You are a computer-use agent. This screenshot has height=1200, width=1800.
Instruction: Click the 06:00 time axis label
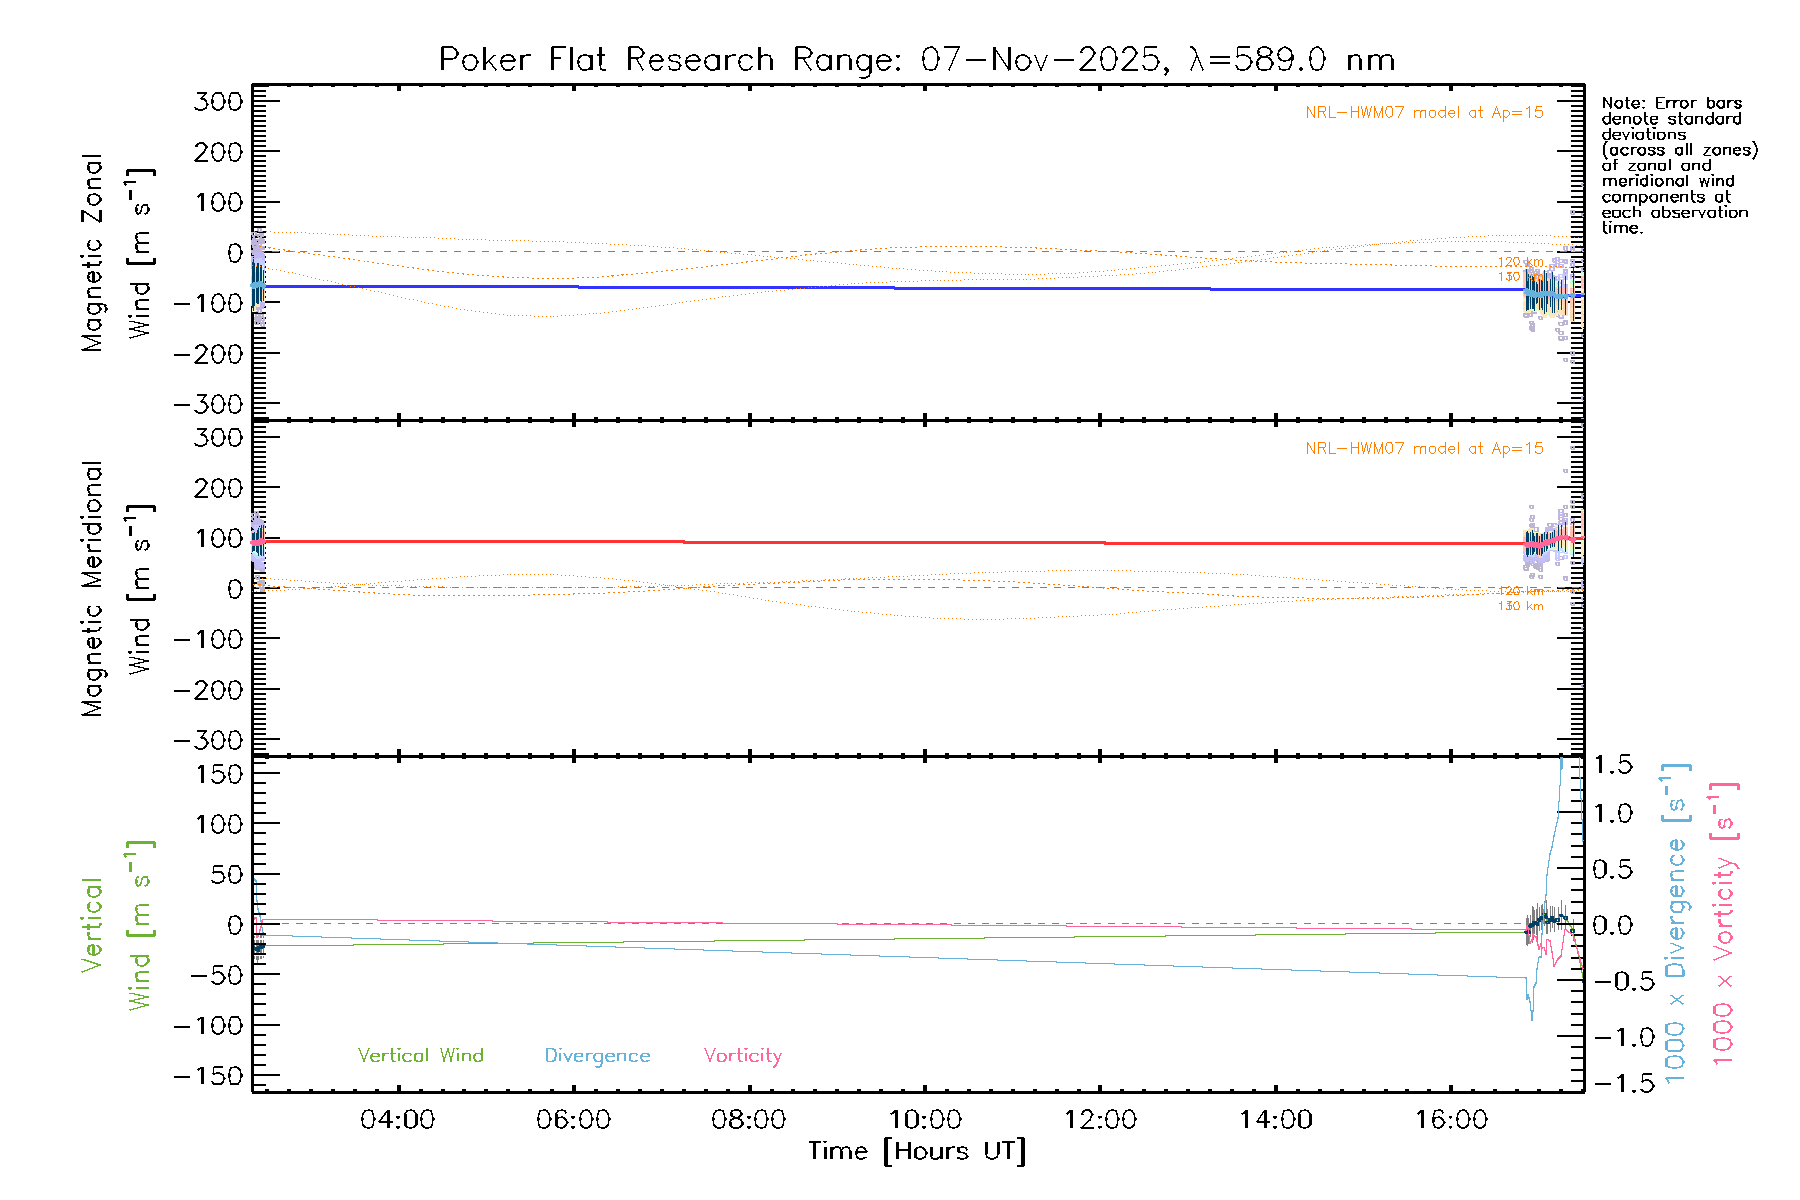[x=573, y=1120]
